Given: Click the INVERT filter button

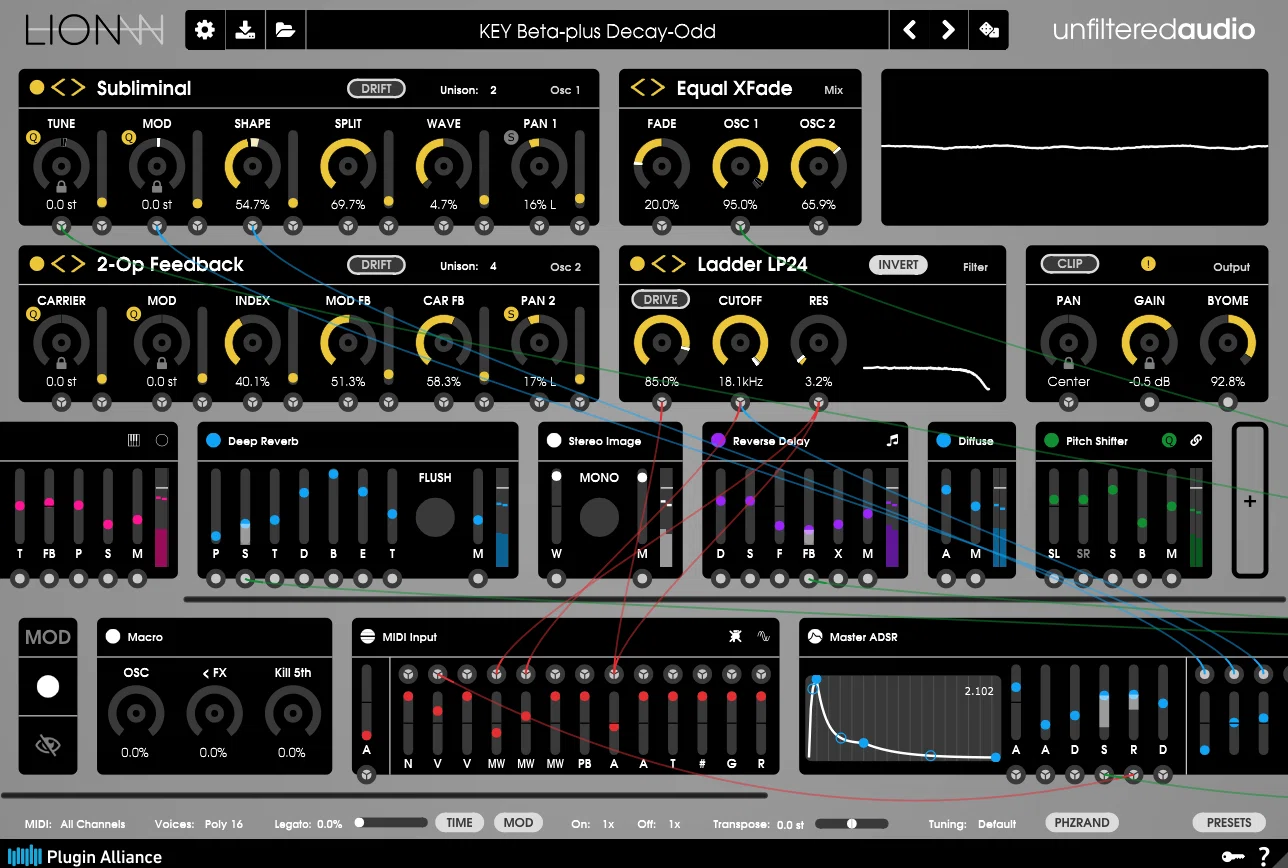Looking at the screenshot, I should (898, 264).
